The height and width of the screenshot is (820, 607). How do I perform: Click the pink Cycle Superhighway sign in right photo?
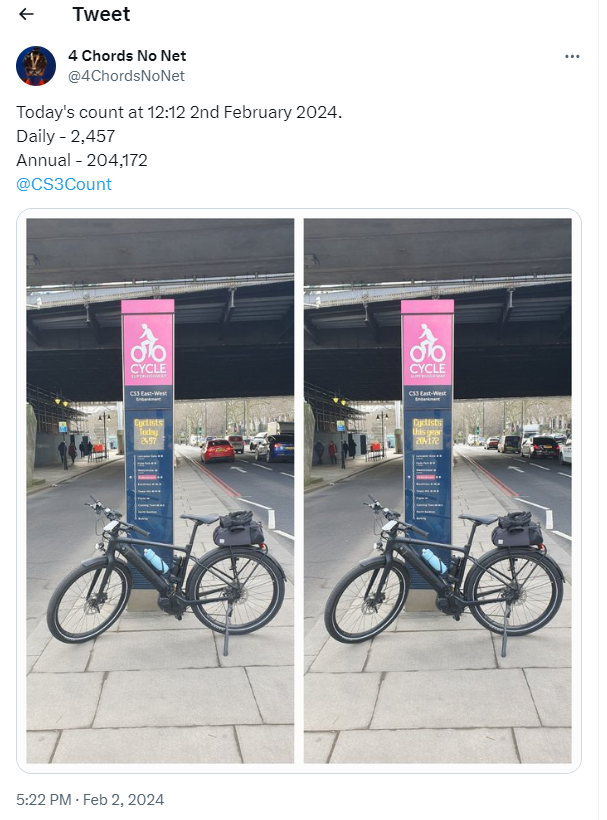[x=428, y=343]
